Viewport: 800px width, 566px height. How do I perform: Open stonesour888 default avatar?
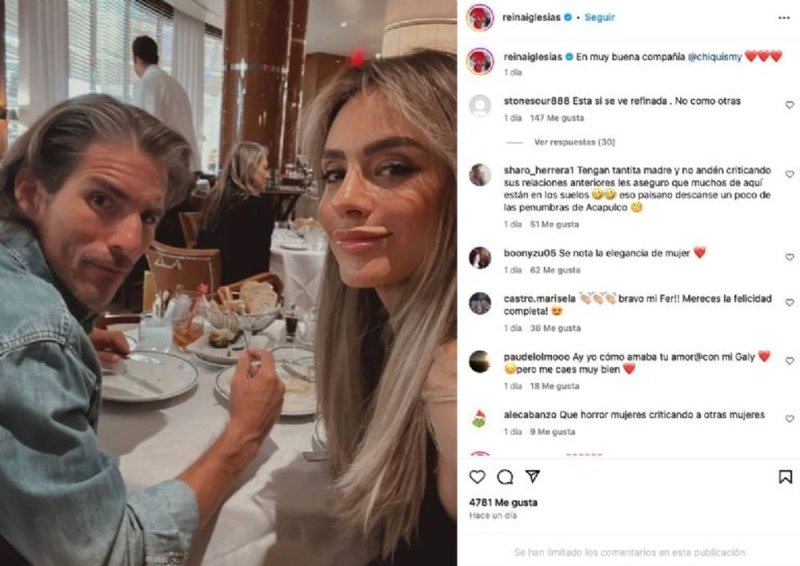click(x=480, y=106)
